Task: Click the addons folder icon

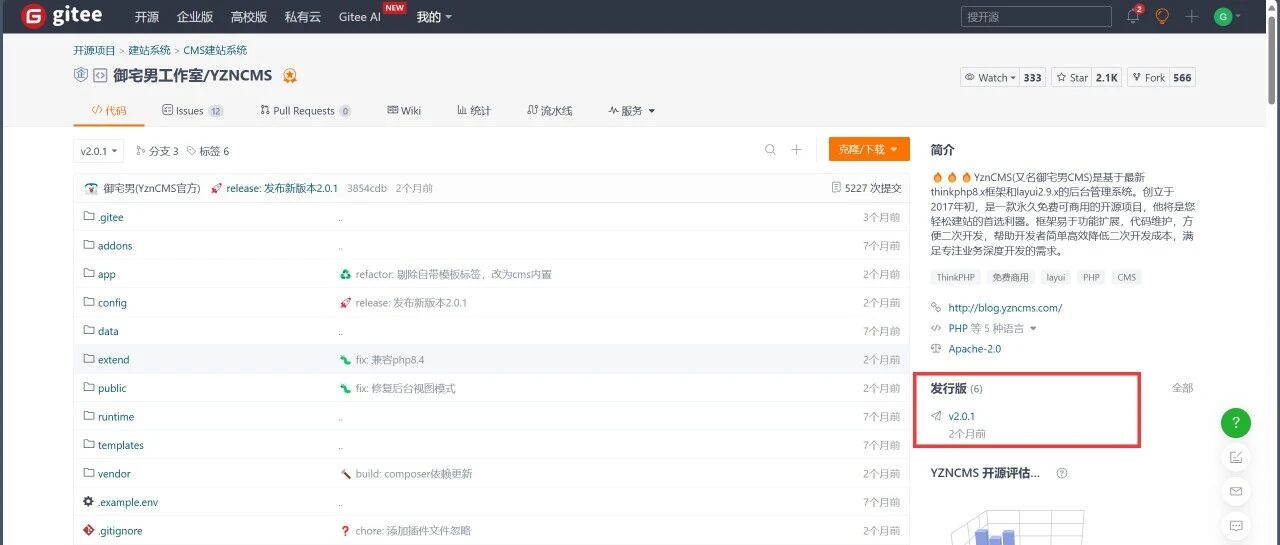Action: (89, 245)
